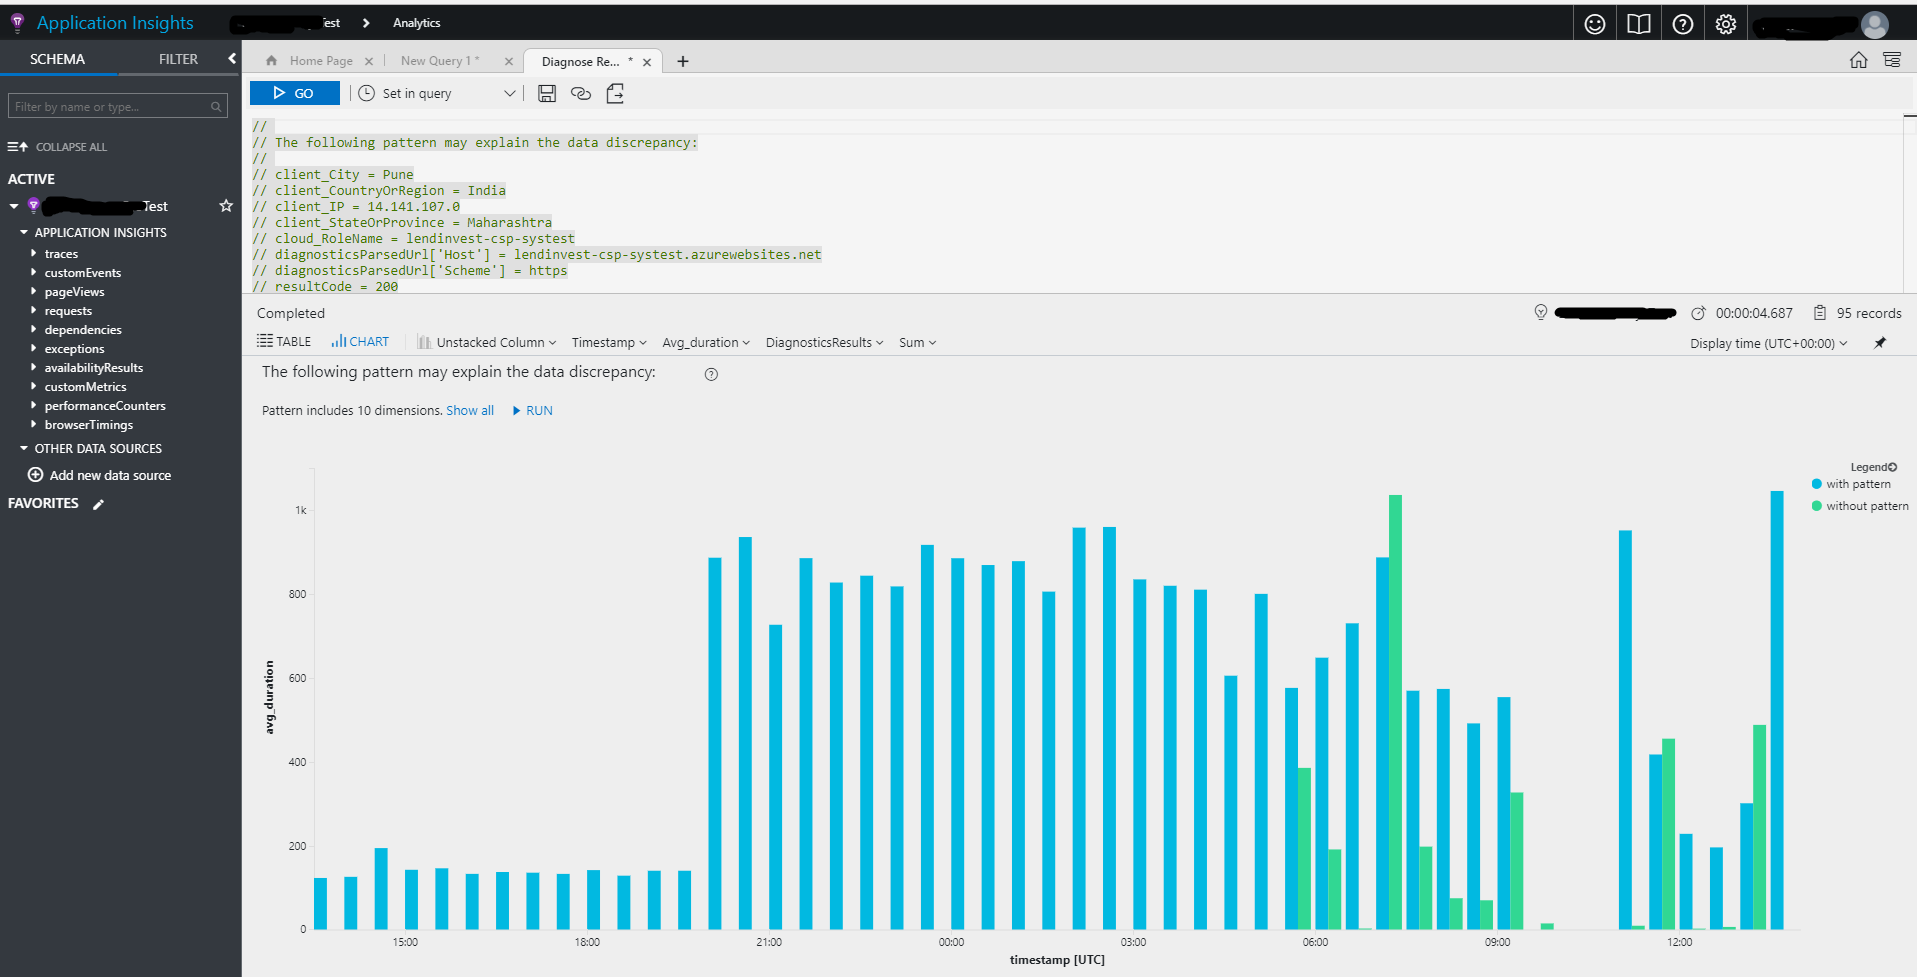Switch to the New Query 1 tab
Screen dimensions: 1917x977
(x=440, y=60)
